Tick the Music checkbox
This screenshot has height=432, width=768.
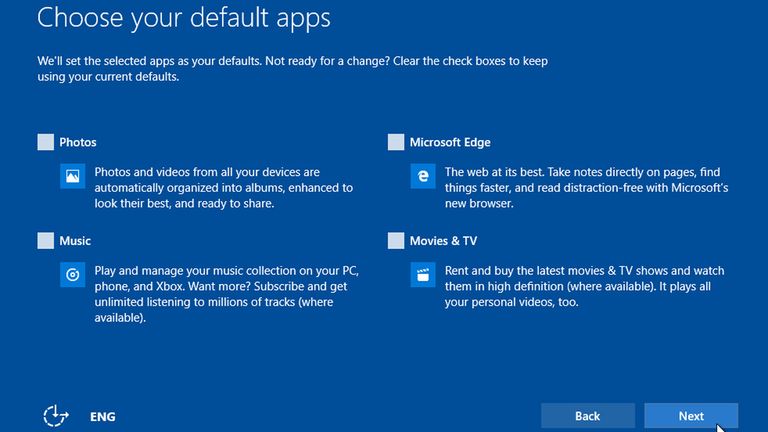pyautogui.click(x=46, y=240)
